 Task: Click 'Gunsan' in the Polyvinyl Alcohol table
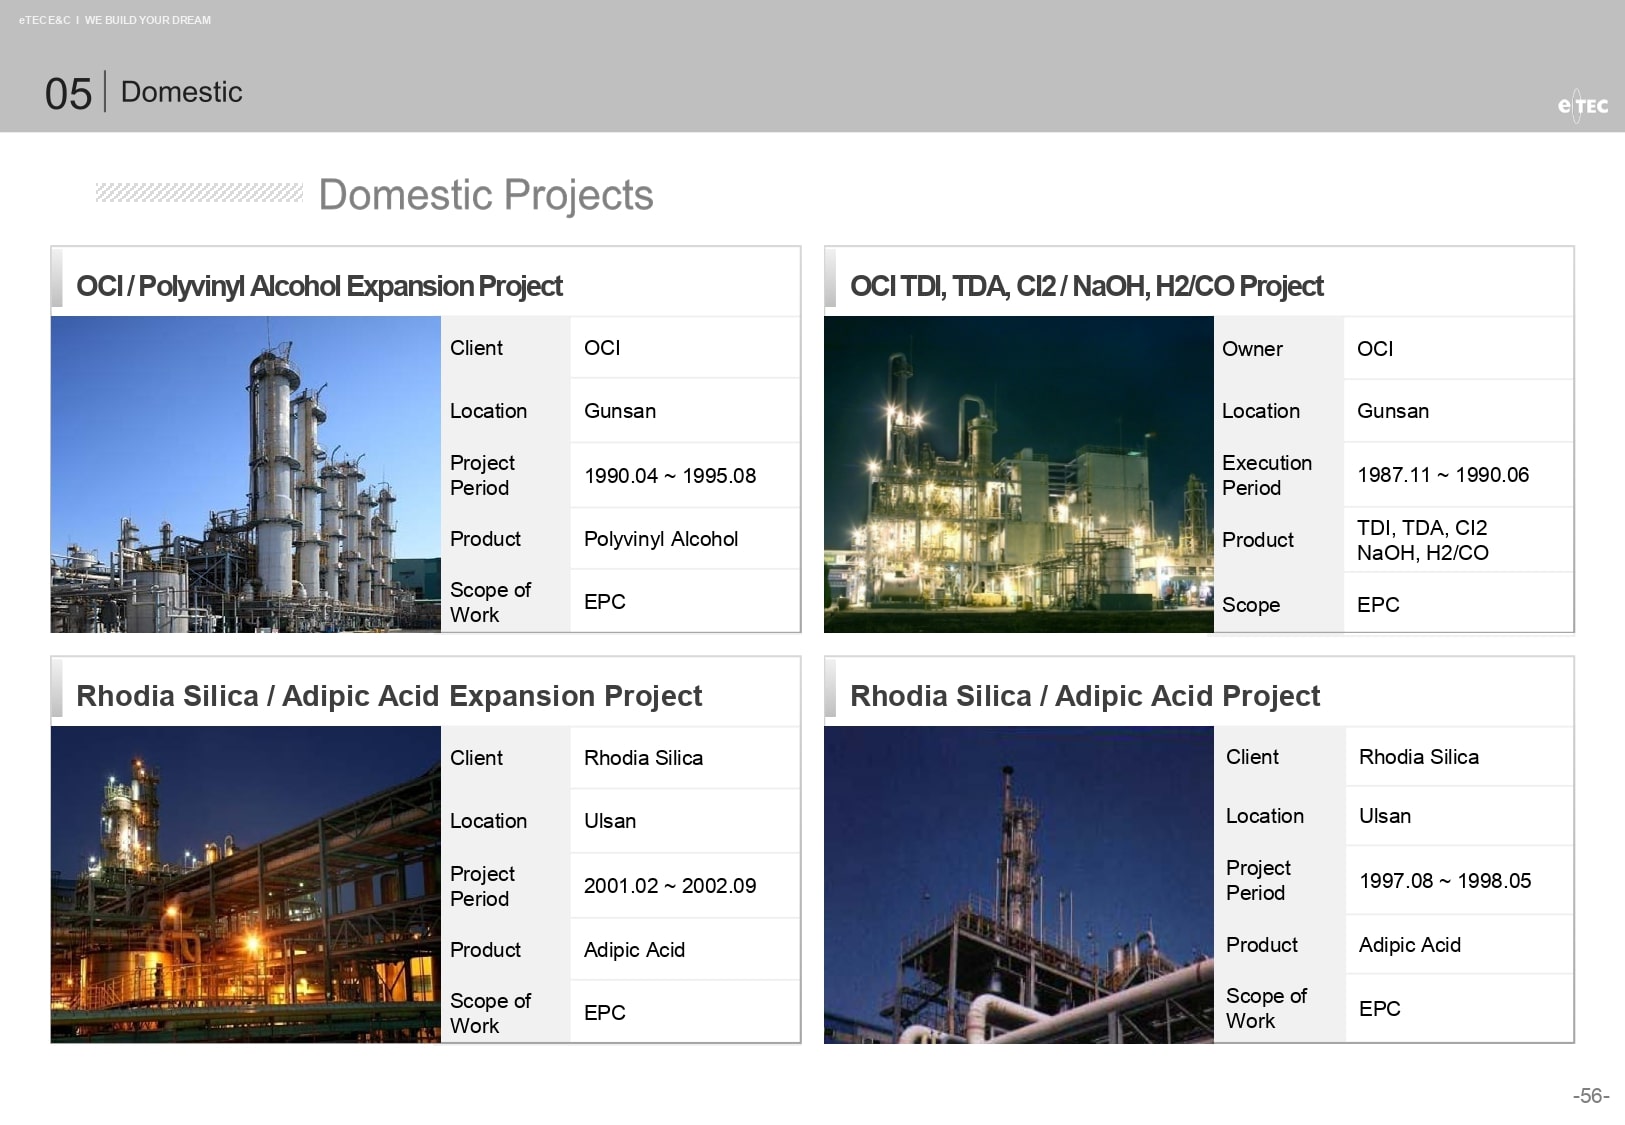click(x=620, y=411)
